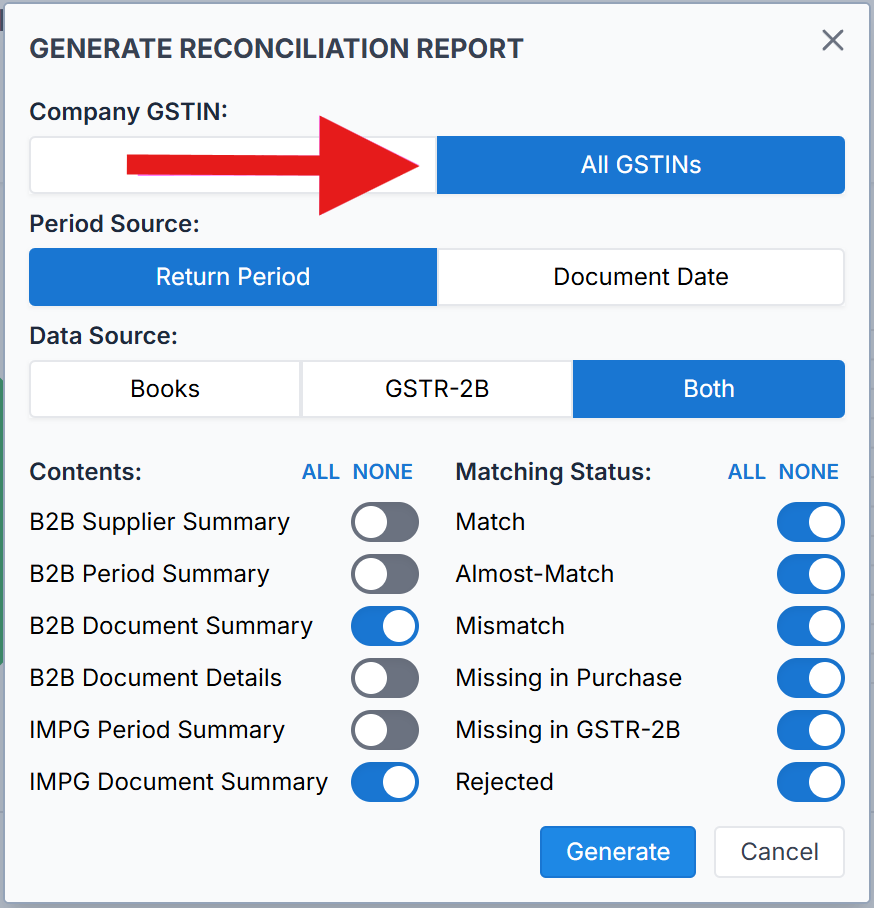Viewport: 874px width, 908px height.
Task: Enable B2B Supplier Summary toggle
Action: [384, 522]
